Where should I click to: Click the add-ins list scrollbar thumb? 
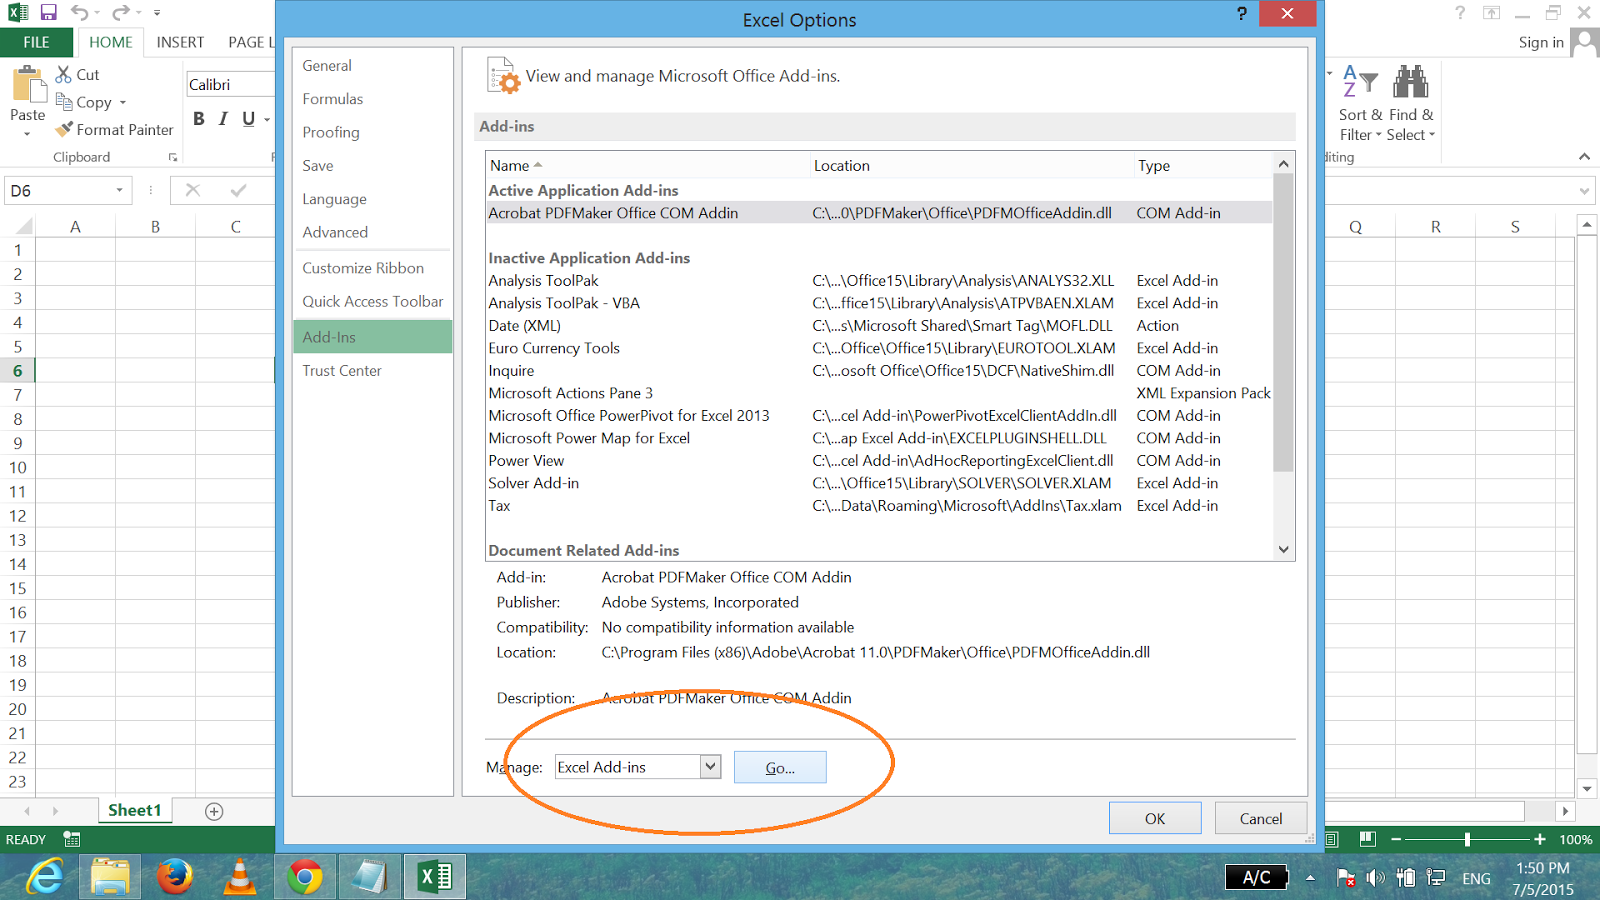1283,322
